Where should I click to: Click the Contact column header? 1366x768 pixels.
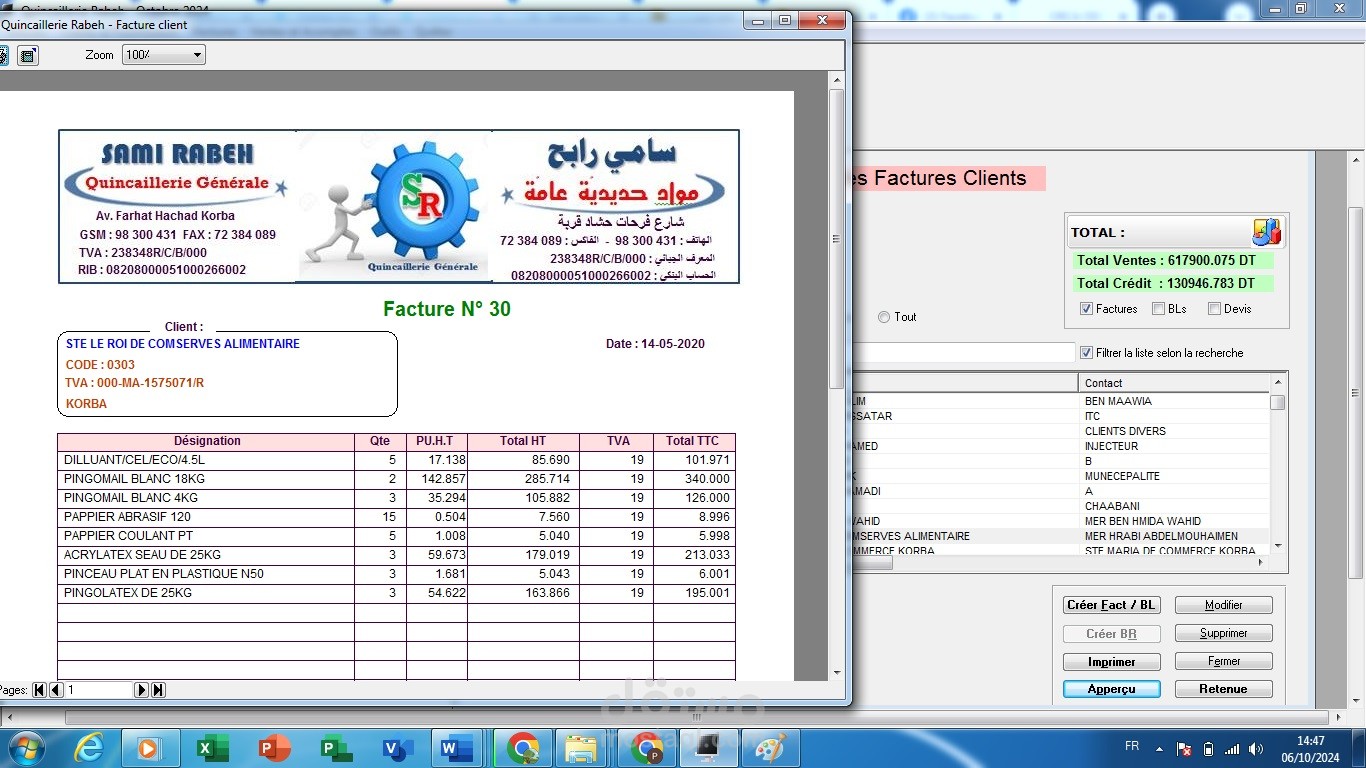[1174, 383]
